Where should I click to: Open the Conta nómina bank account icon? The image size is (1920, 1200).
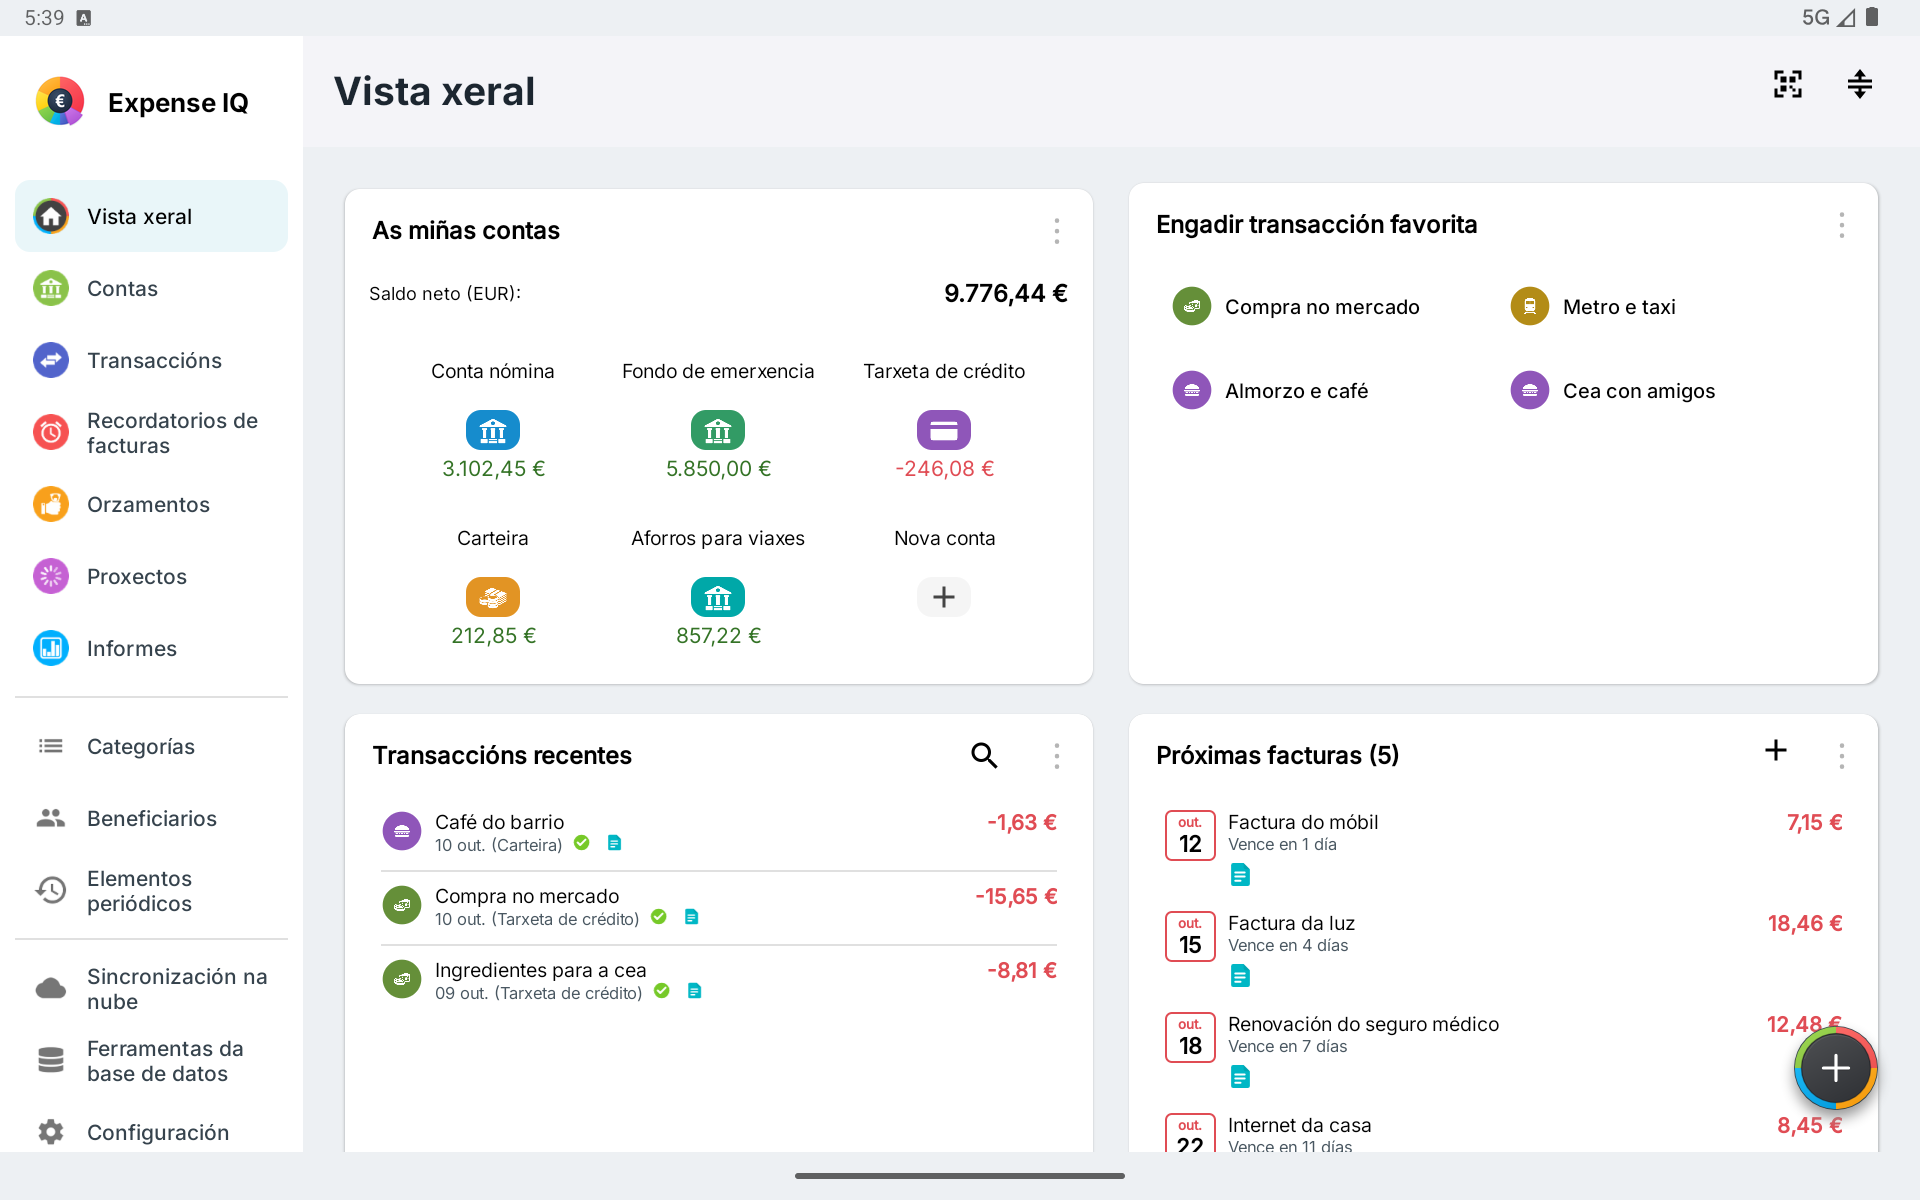(493, 430)
